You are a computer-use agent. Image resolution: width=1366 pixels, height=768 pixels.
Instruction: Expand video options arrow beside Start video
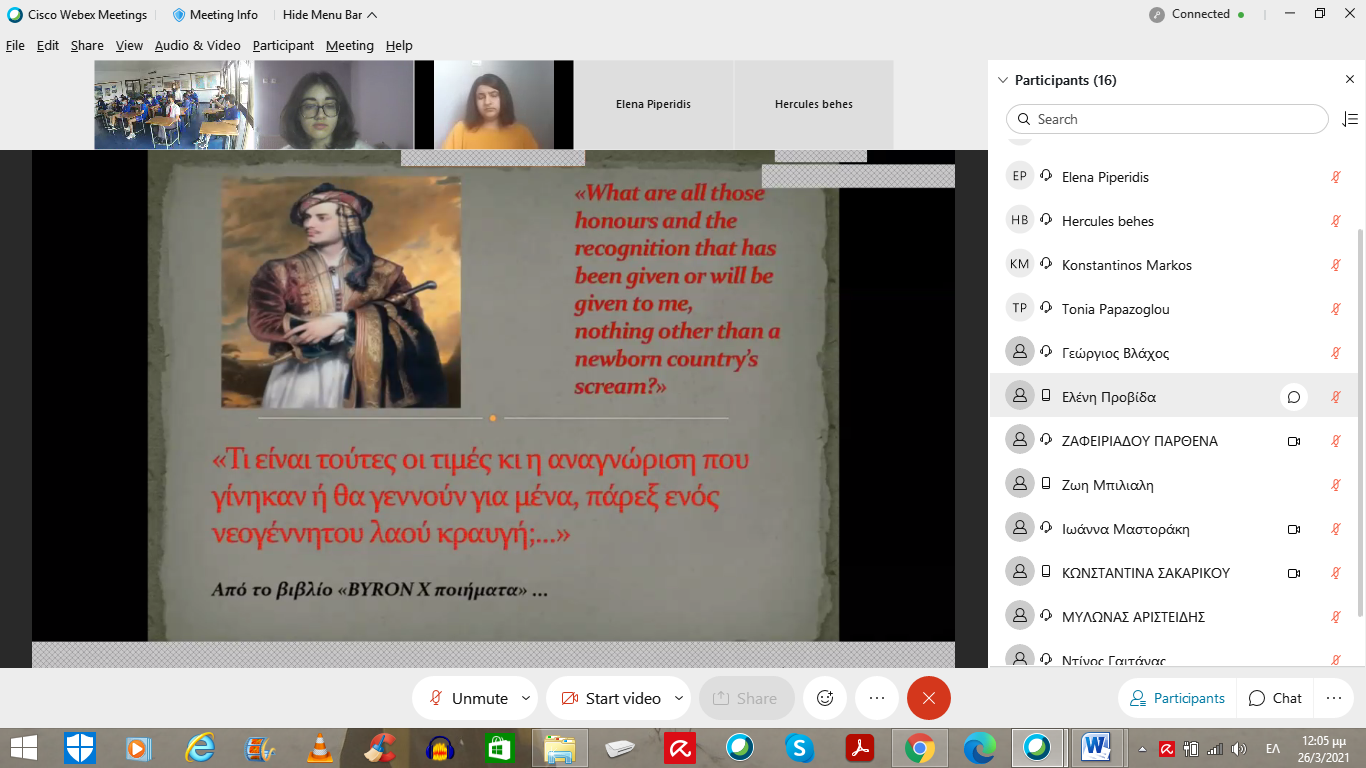coord(679,698)
